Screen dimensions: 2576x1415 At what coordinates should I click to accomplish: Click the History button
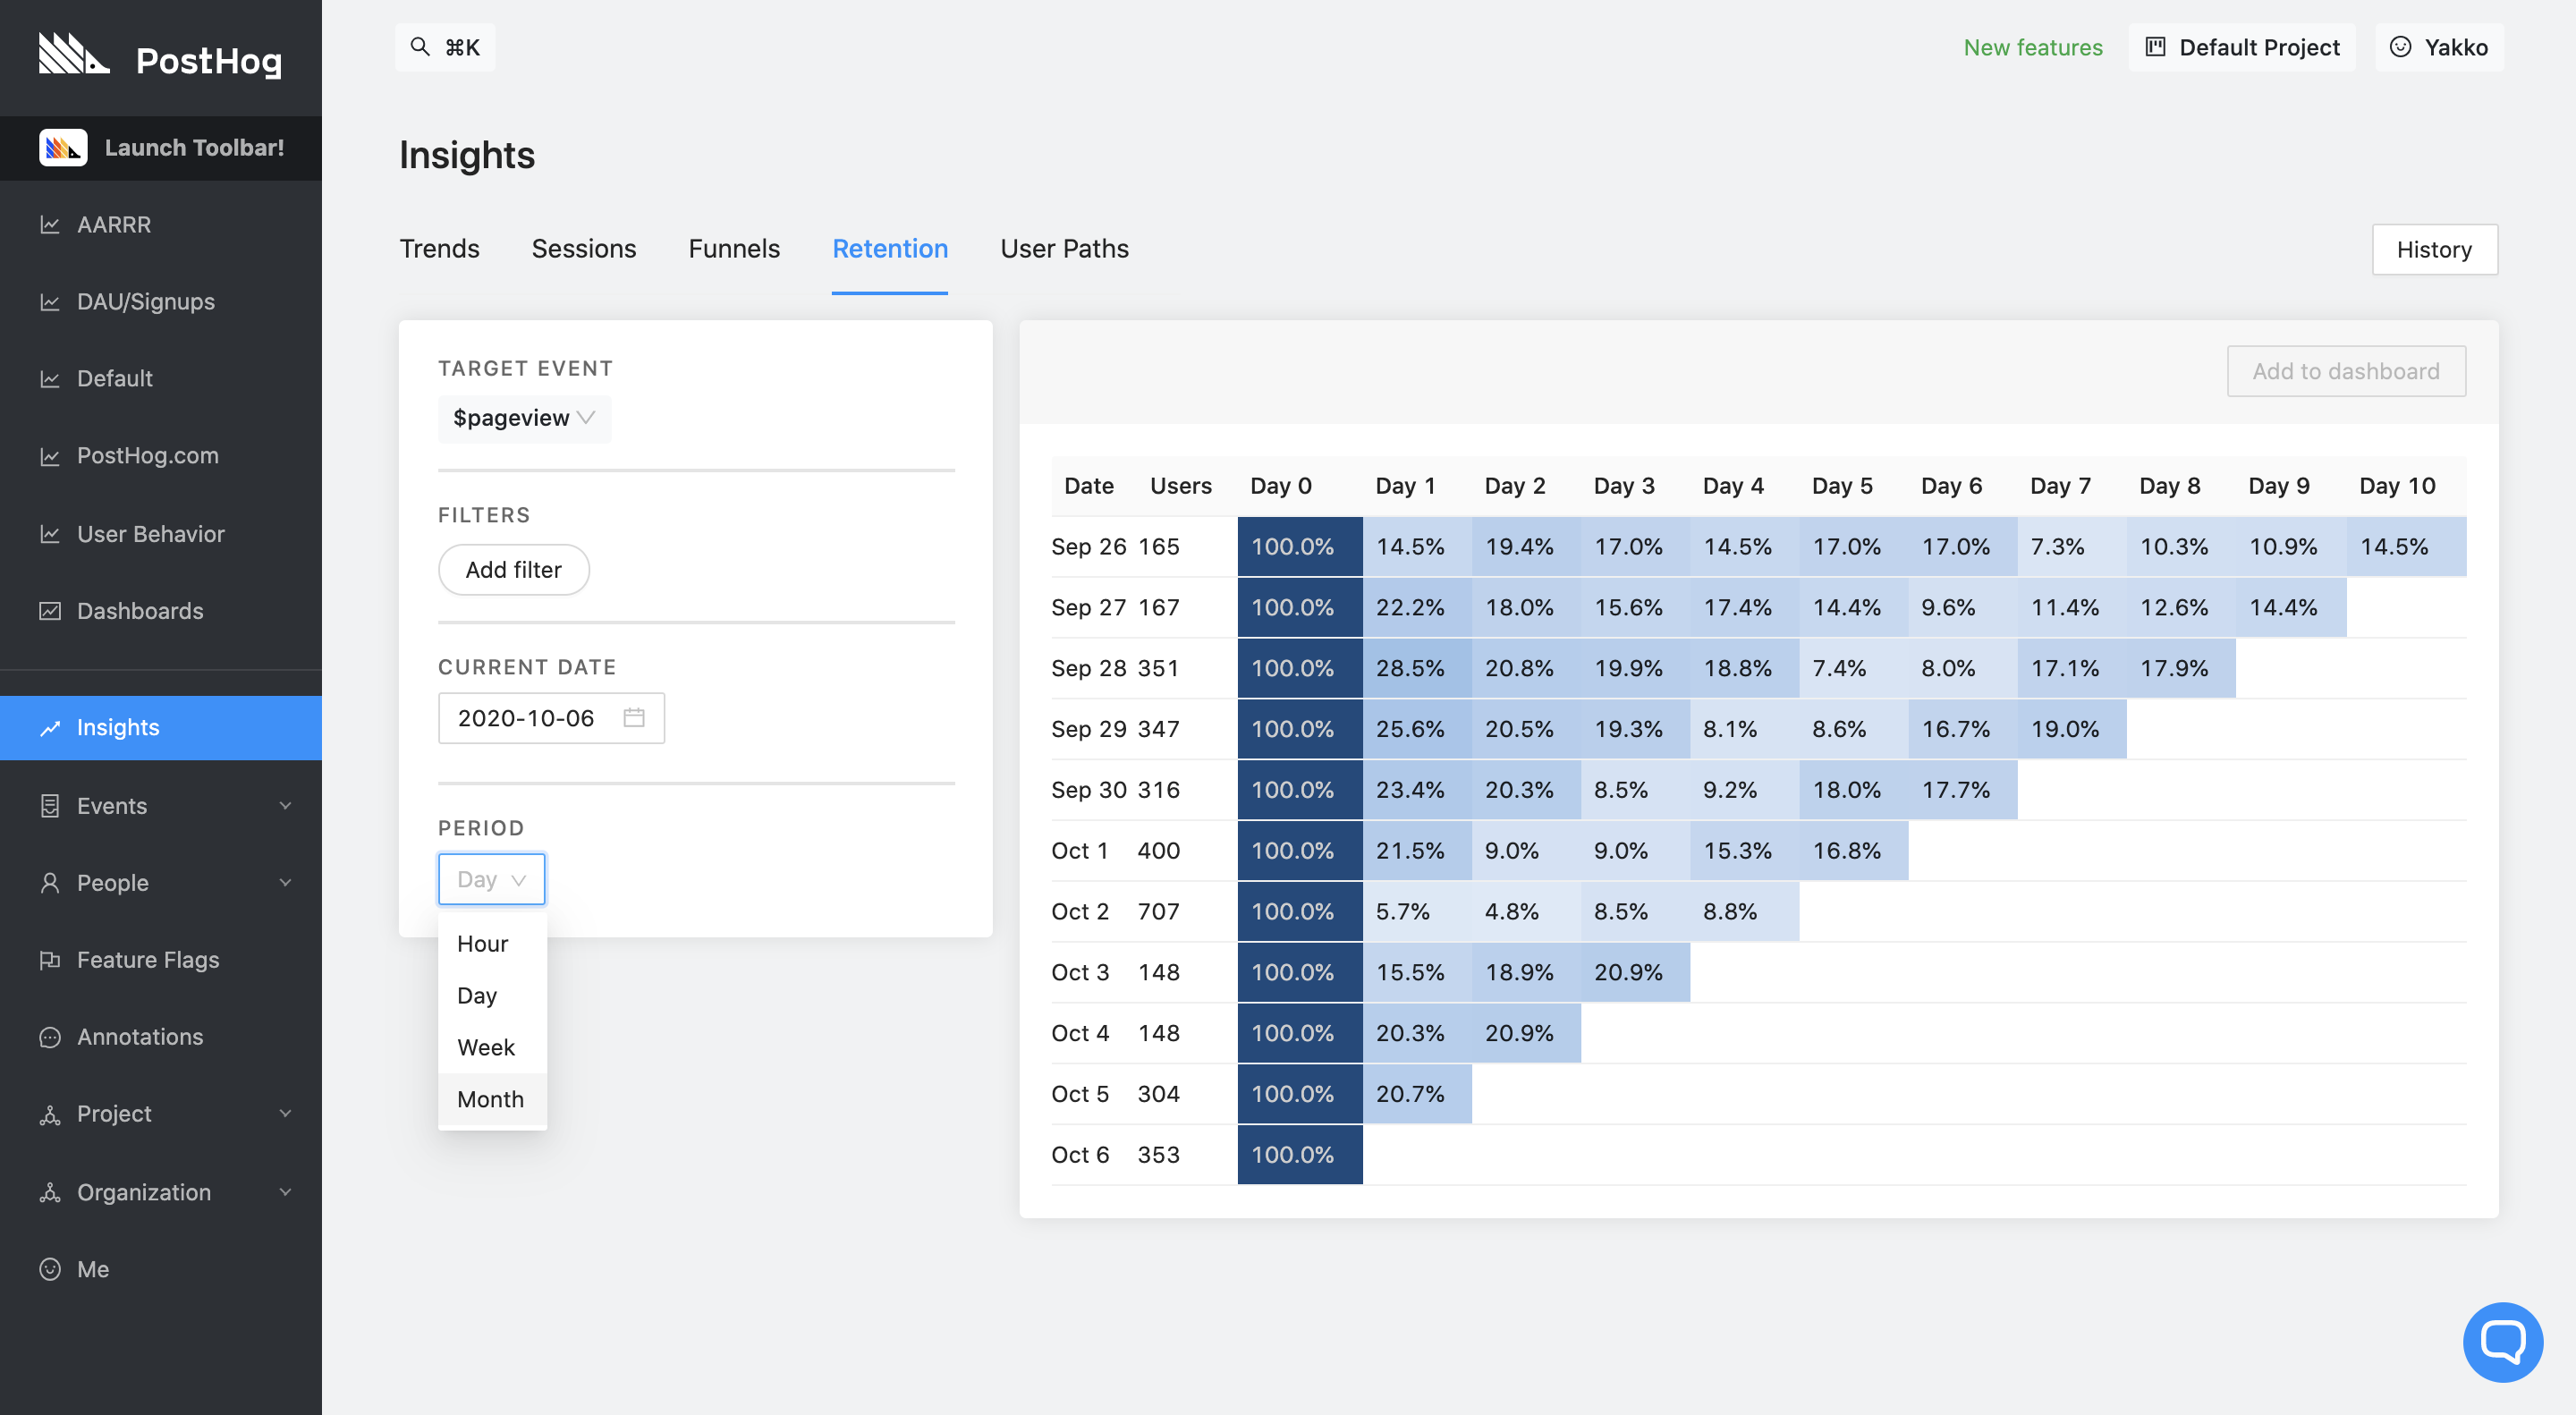coord(2434,249)
